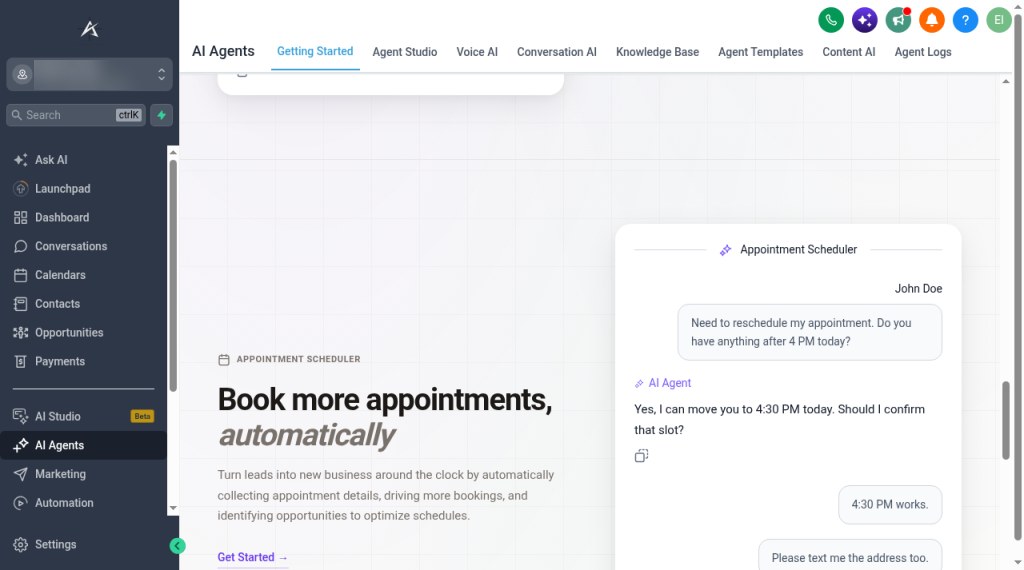Screen dimensions: 1024x570
Task: Click the AI Agents page title
Action: pyautogui.click(x=223, y=51)
